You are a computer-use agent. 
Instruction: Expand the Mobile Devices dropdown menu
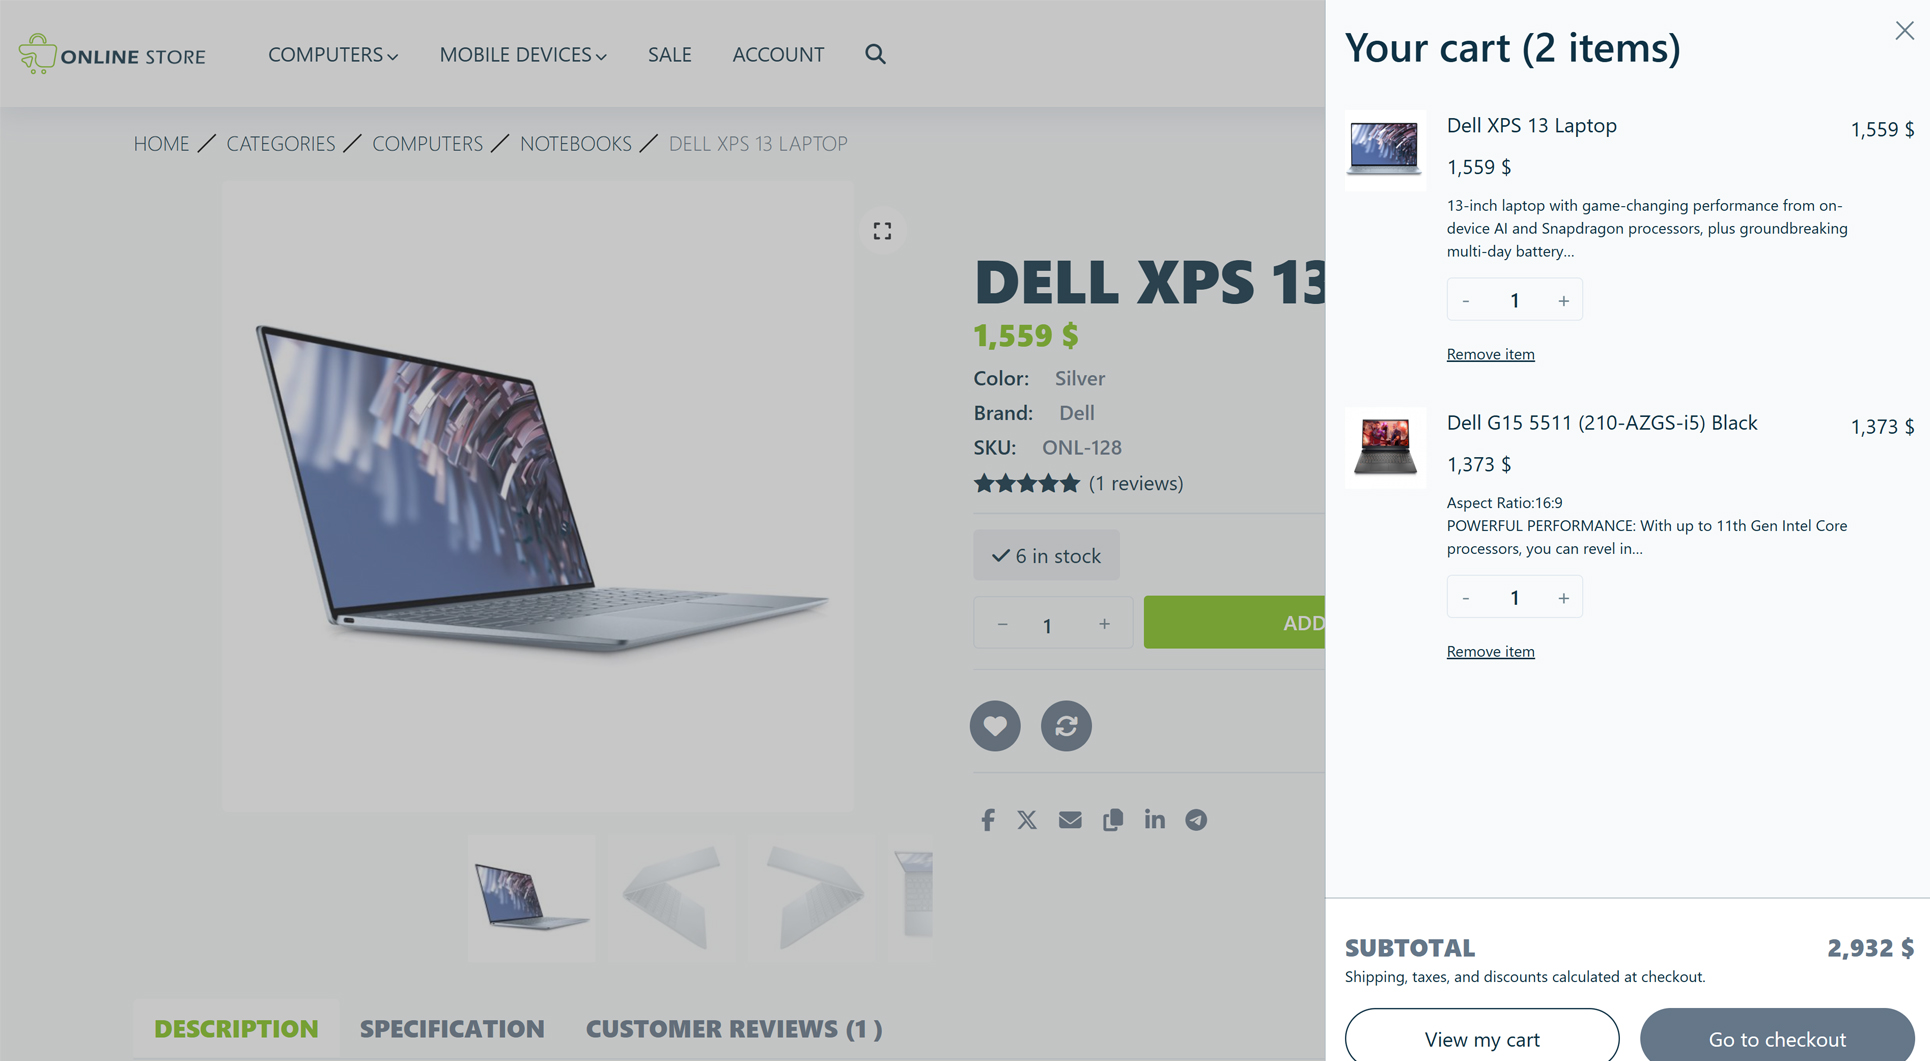click(x=523, y=54)
